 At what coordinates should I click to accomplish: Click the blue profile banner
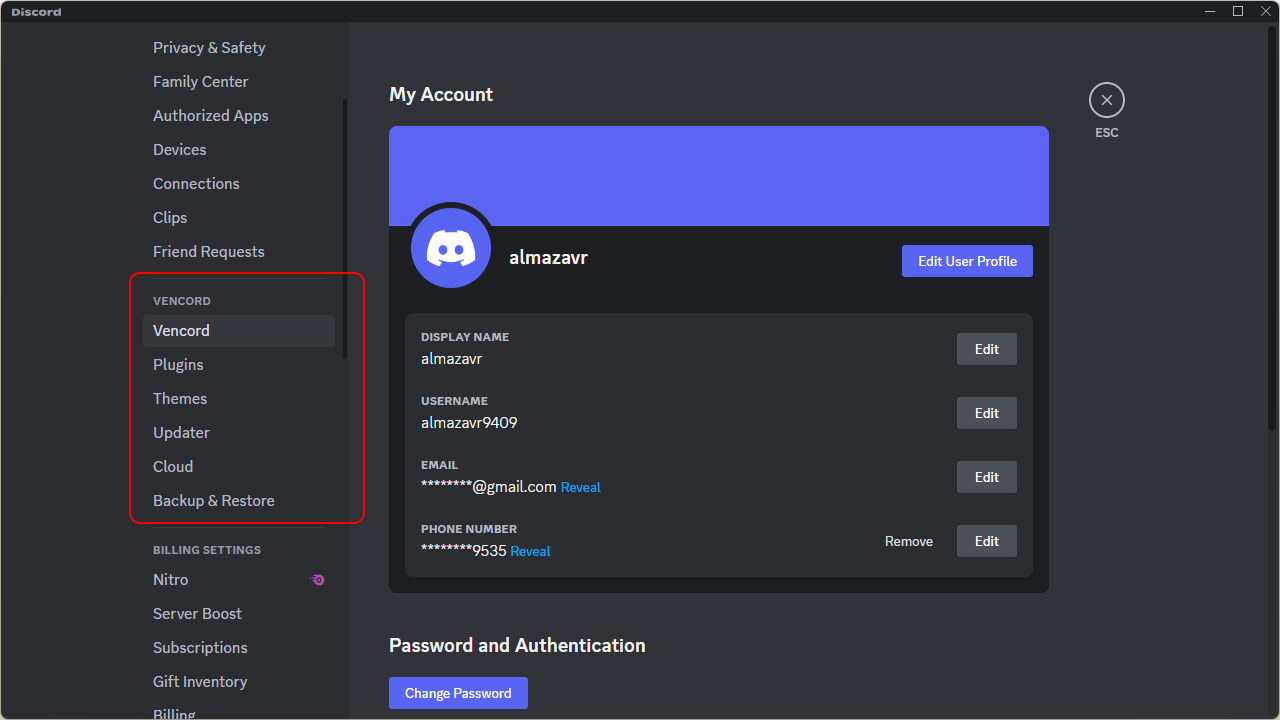coord(719,176)
